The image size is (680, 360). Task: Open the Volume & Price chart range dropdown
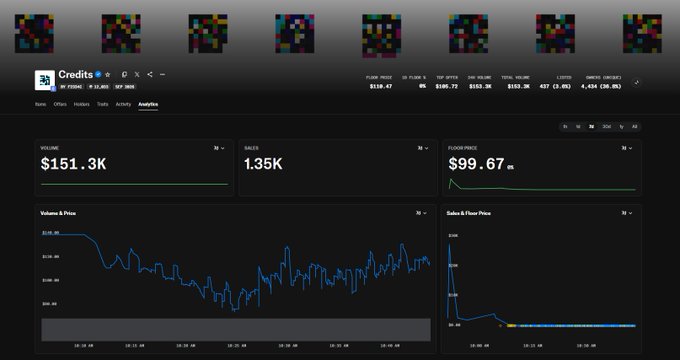coord(421,213)
